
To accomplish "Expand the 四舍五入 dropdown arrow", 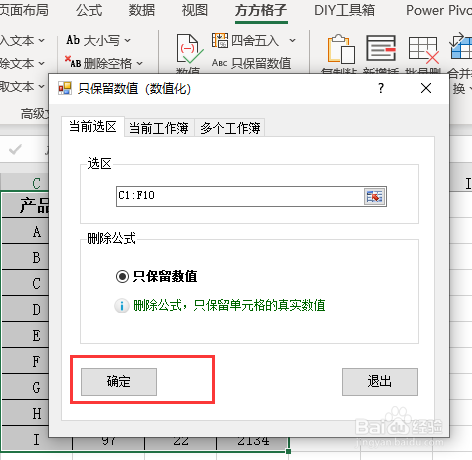I will click(292, 41).
